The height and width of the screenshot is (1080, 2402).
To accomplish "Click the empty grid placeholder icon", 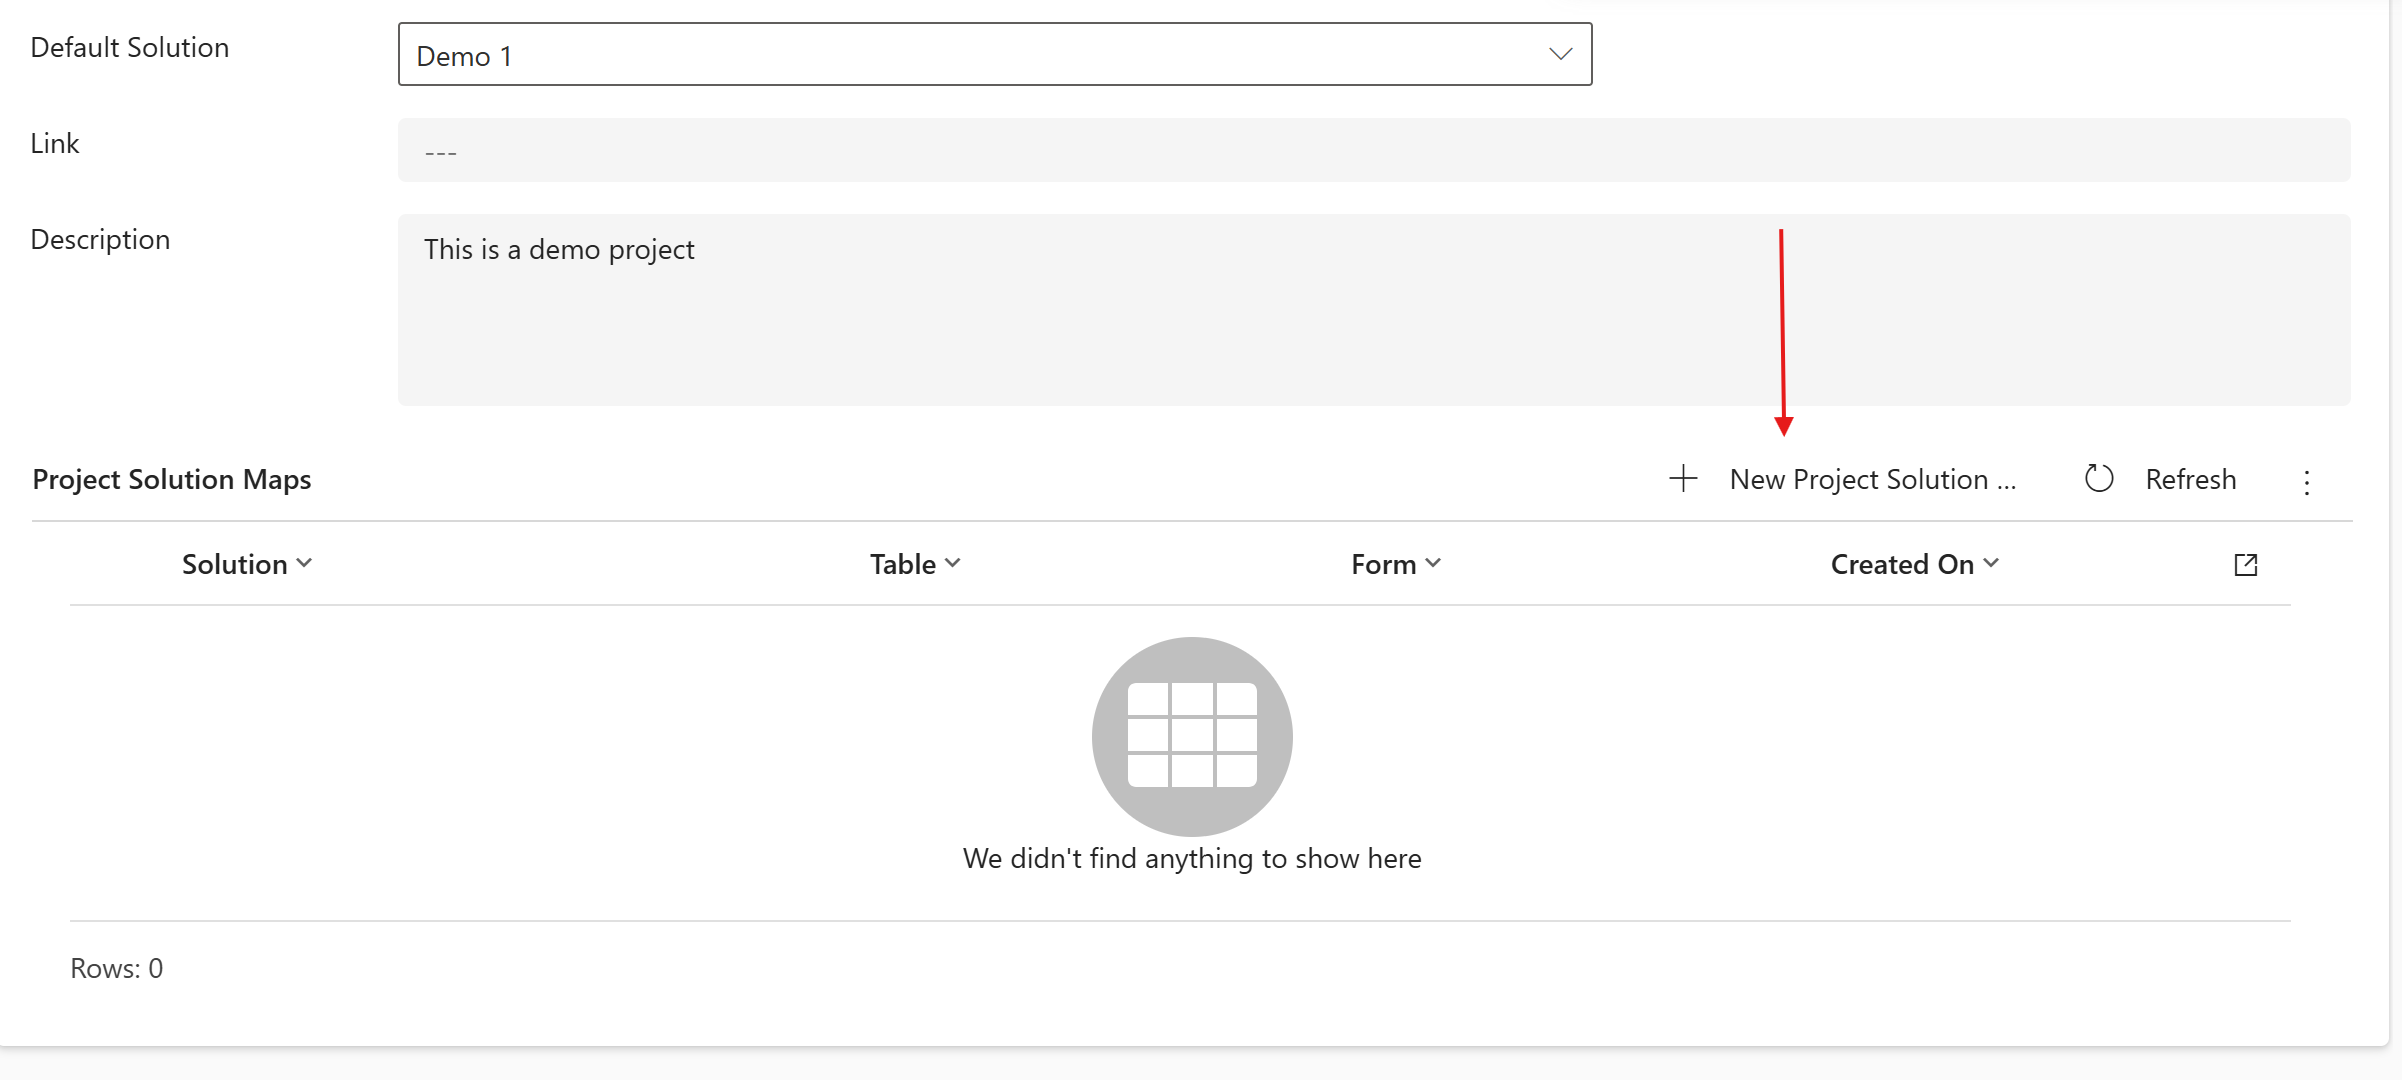I will point(1191,736).
